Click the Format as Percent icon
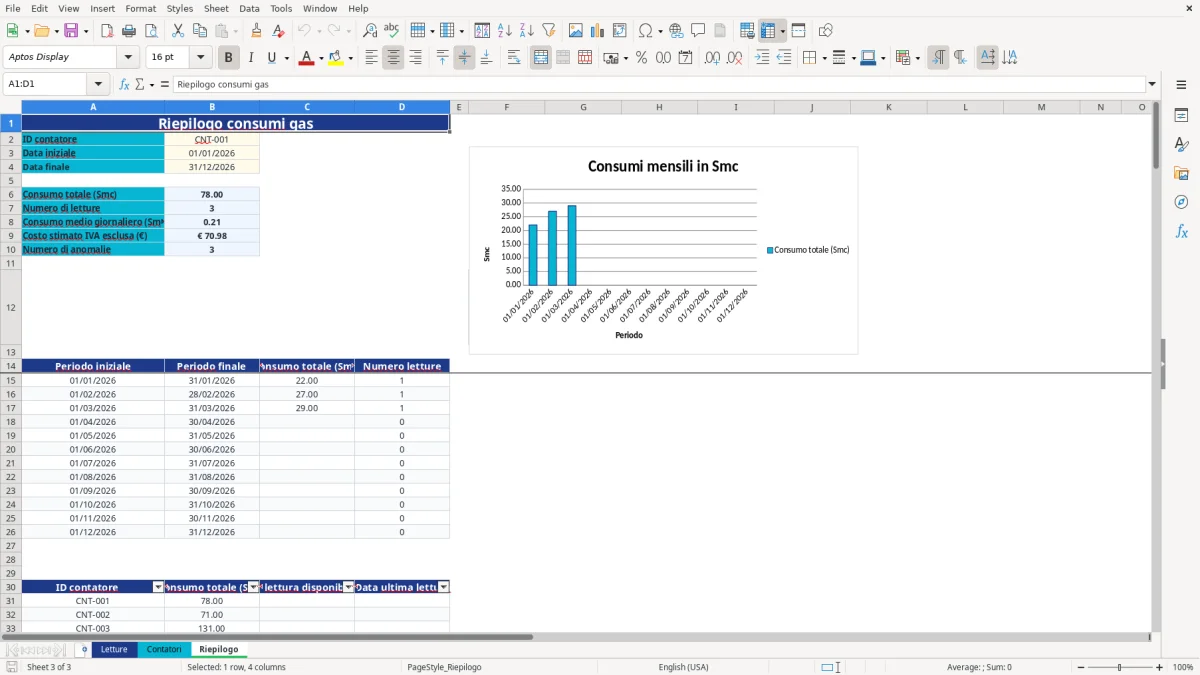Screen dimensions: 1200x675 642,58
